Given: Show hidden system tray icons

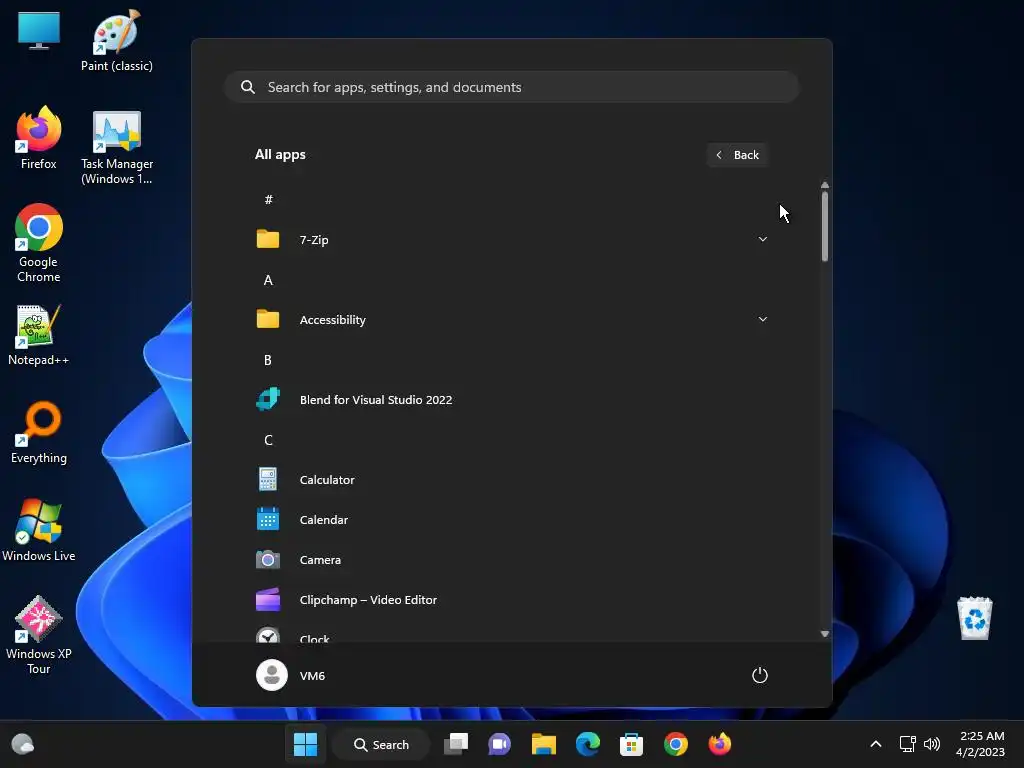Looking at the screenshot, I should click(876, 744).
